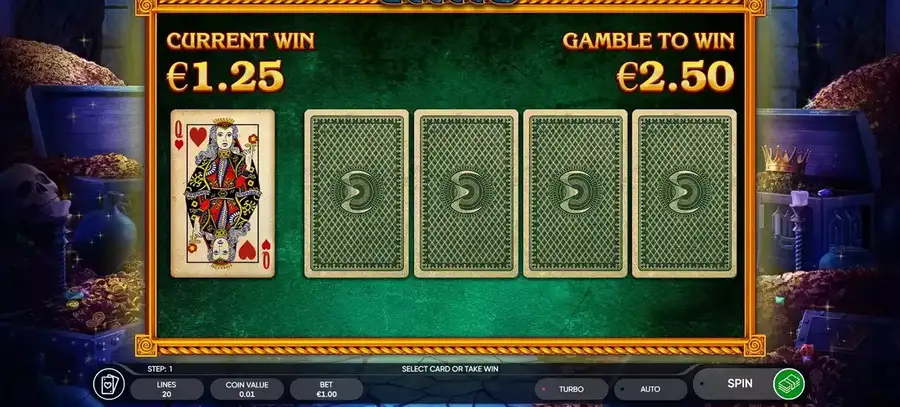
Task: Click the red dot beside Turbo
Action: (x=543, y=389)
